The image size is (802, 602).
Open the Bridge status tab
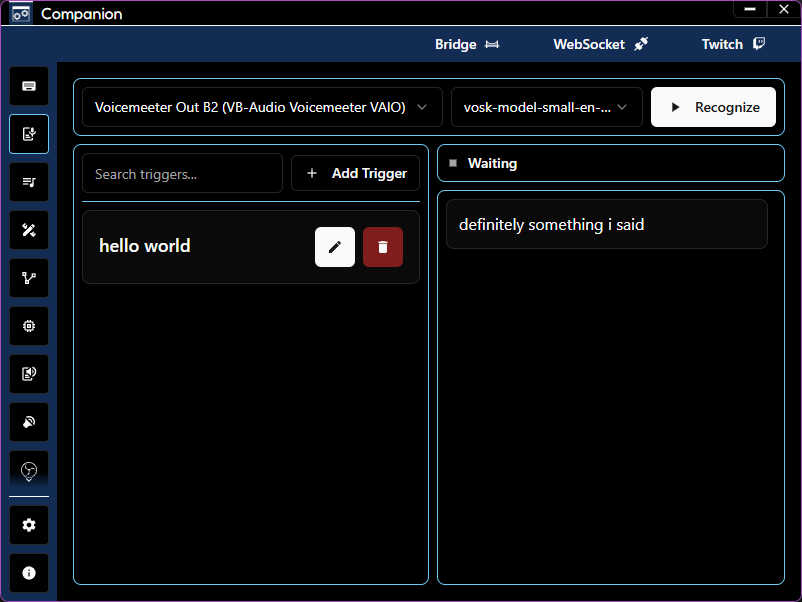(x=466, y=44)
